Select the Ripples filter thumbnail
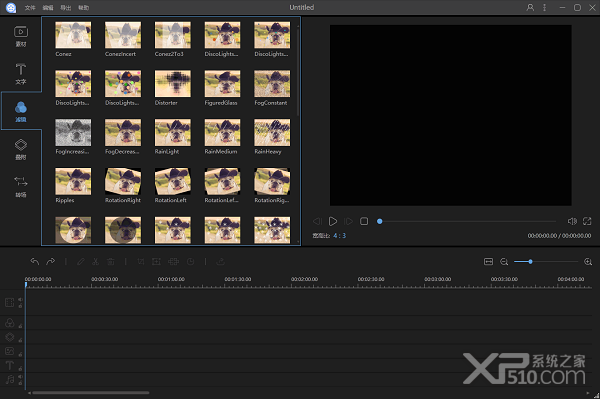 (73, 181)
